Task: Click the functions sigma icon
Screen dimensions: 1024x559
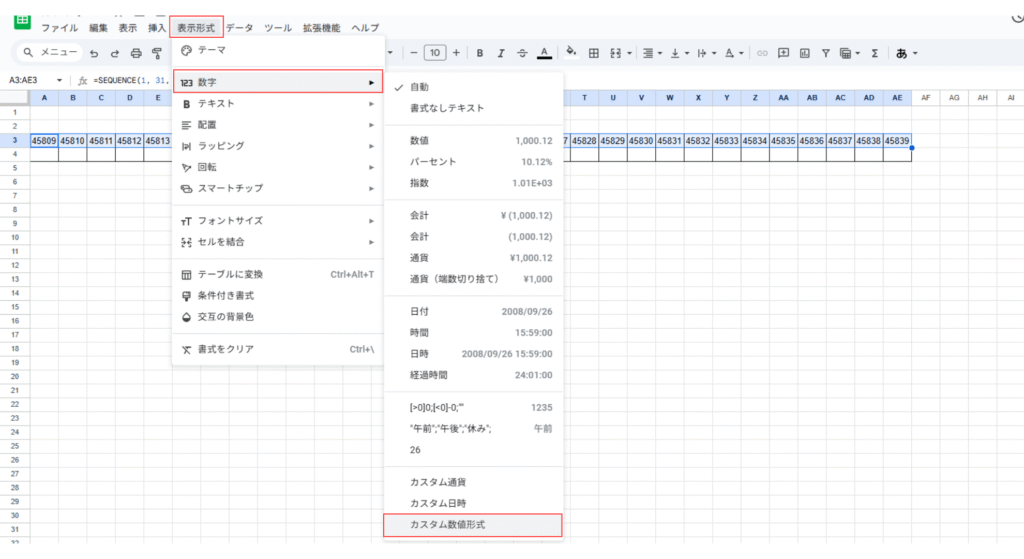Action: [x=874, y=53]
